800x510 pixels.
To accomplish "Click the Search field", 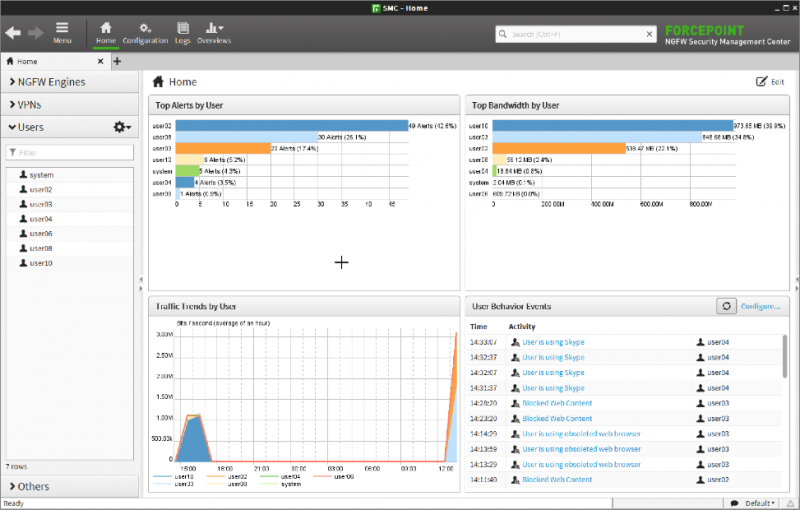I will [x=576, y=34].
